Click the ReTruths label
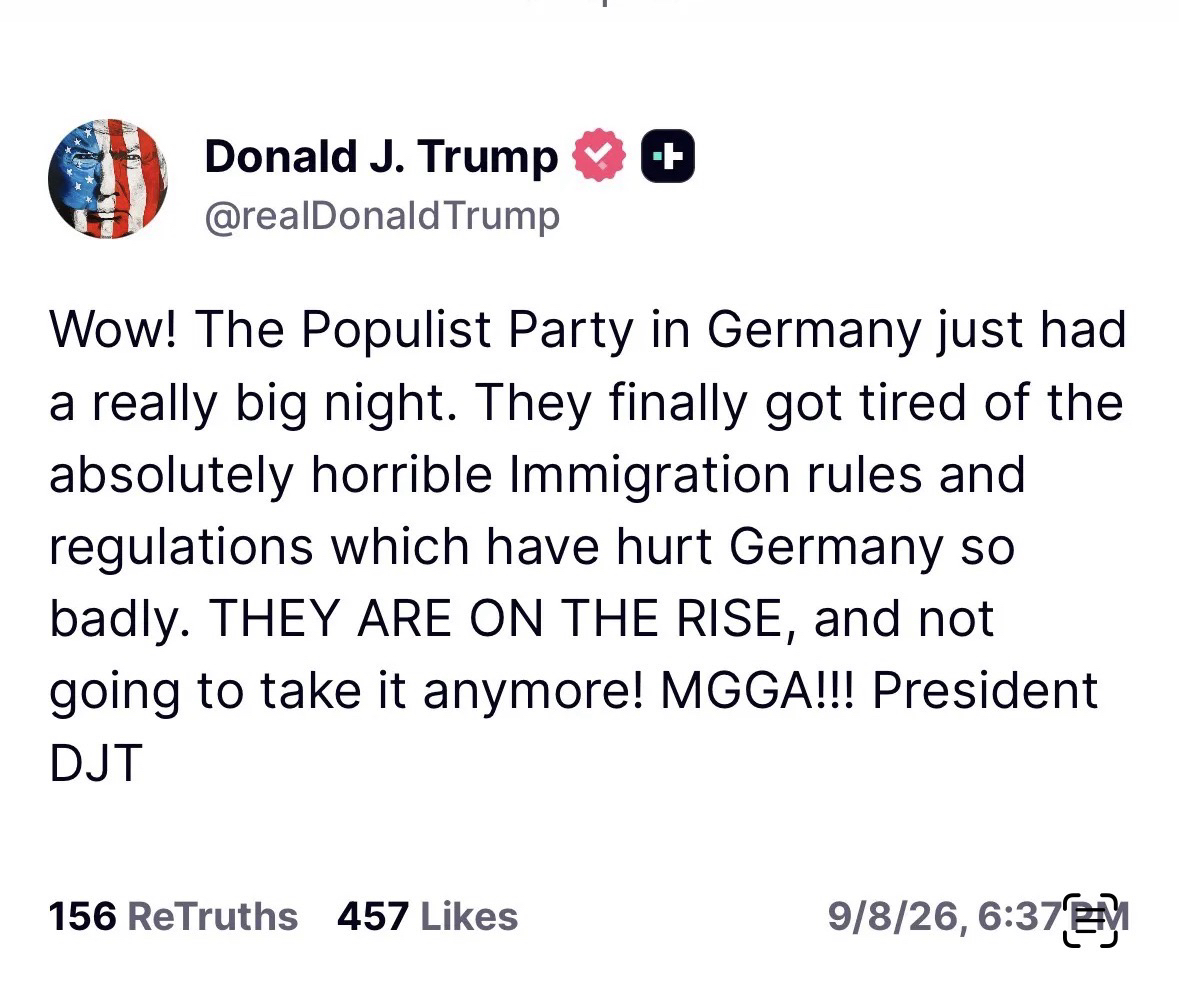 click(x=213, y=917)
